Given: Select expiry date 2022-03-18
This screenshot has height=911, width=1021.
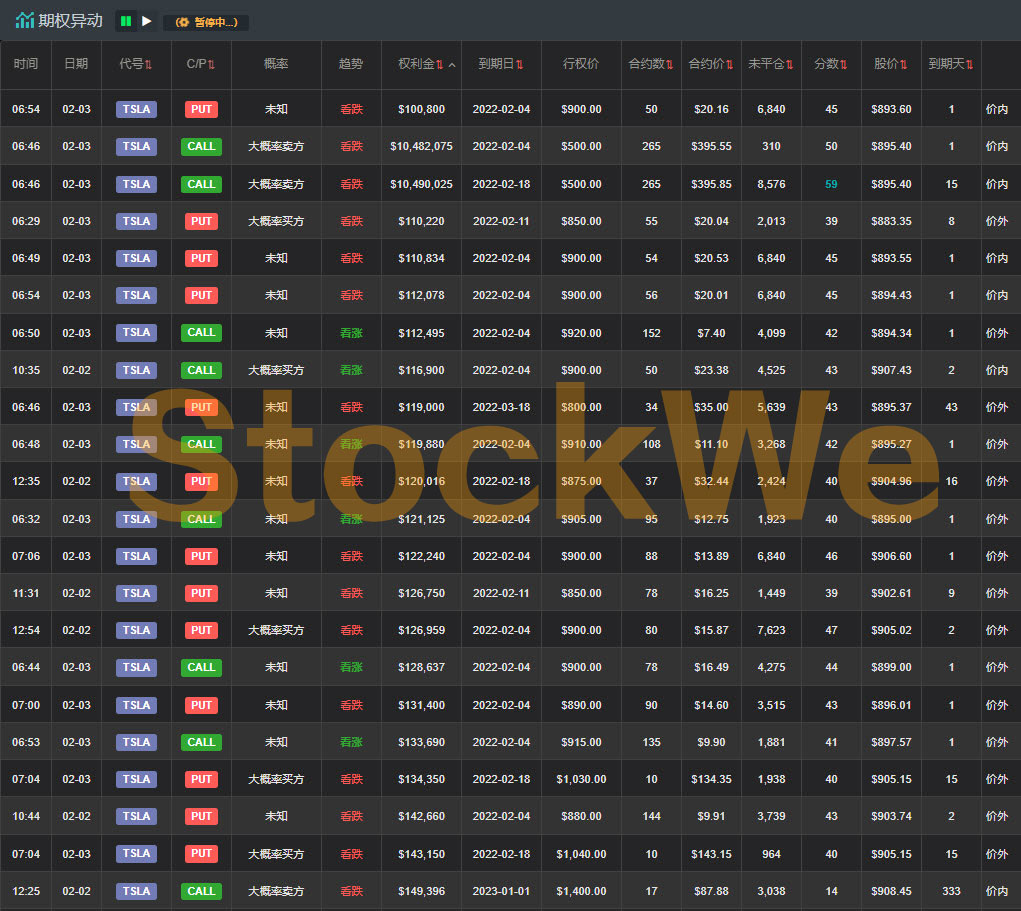Looking at the screenshot, I should [501, 407].
